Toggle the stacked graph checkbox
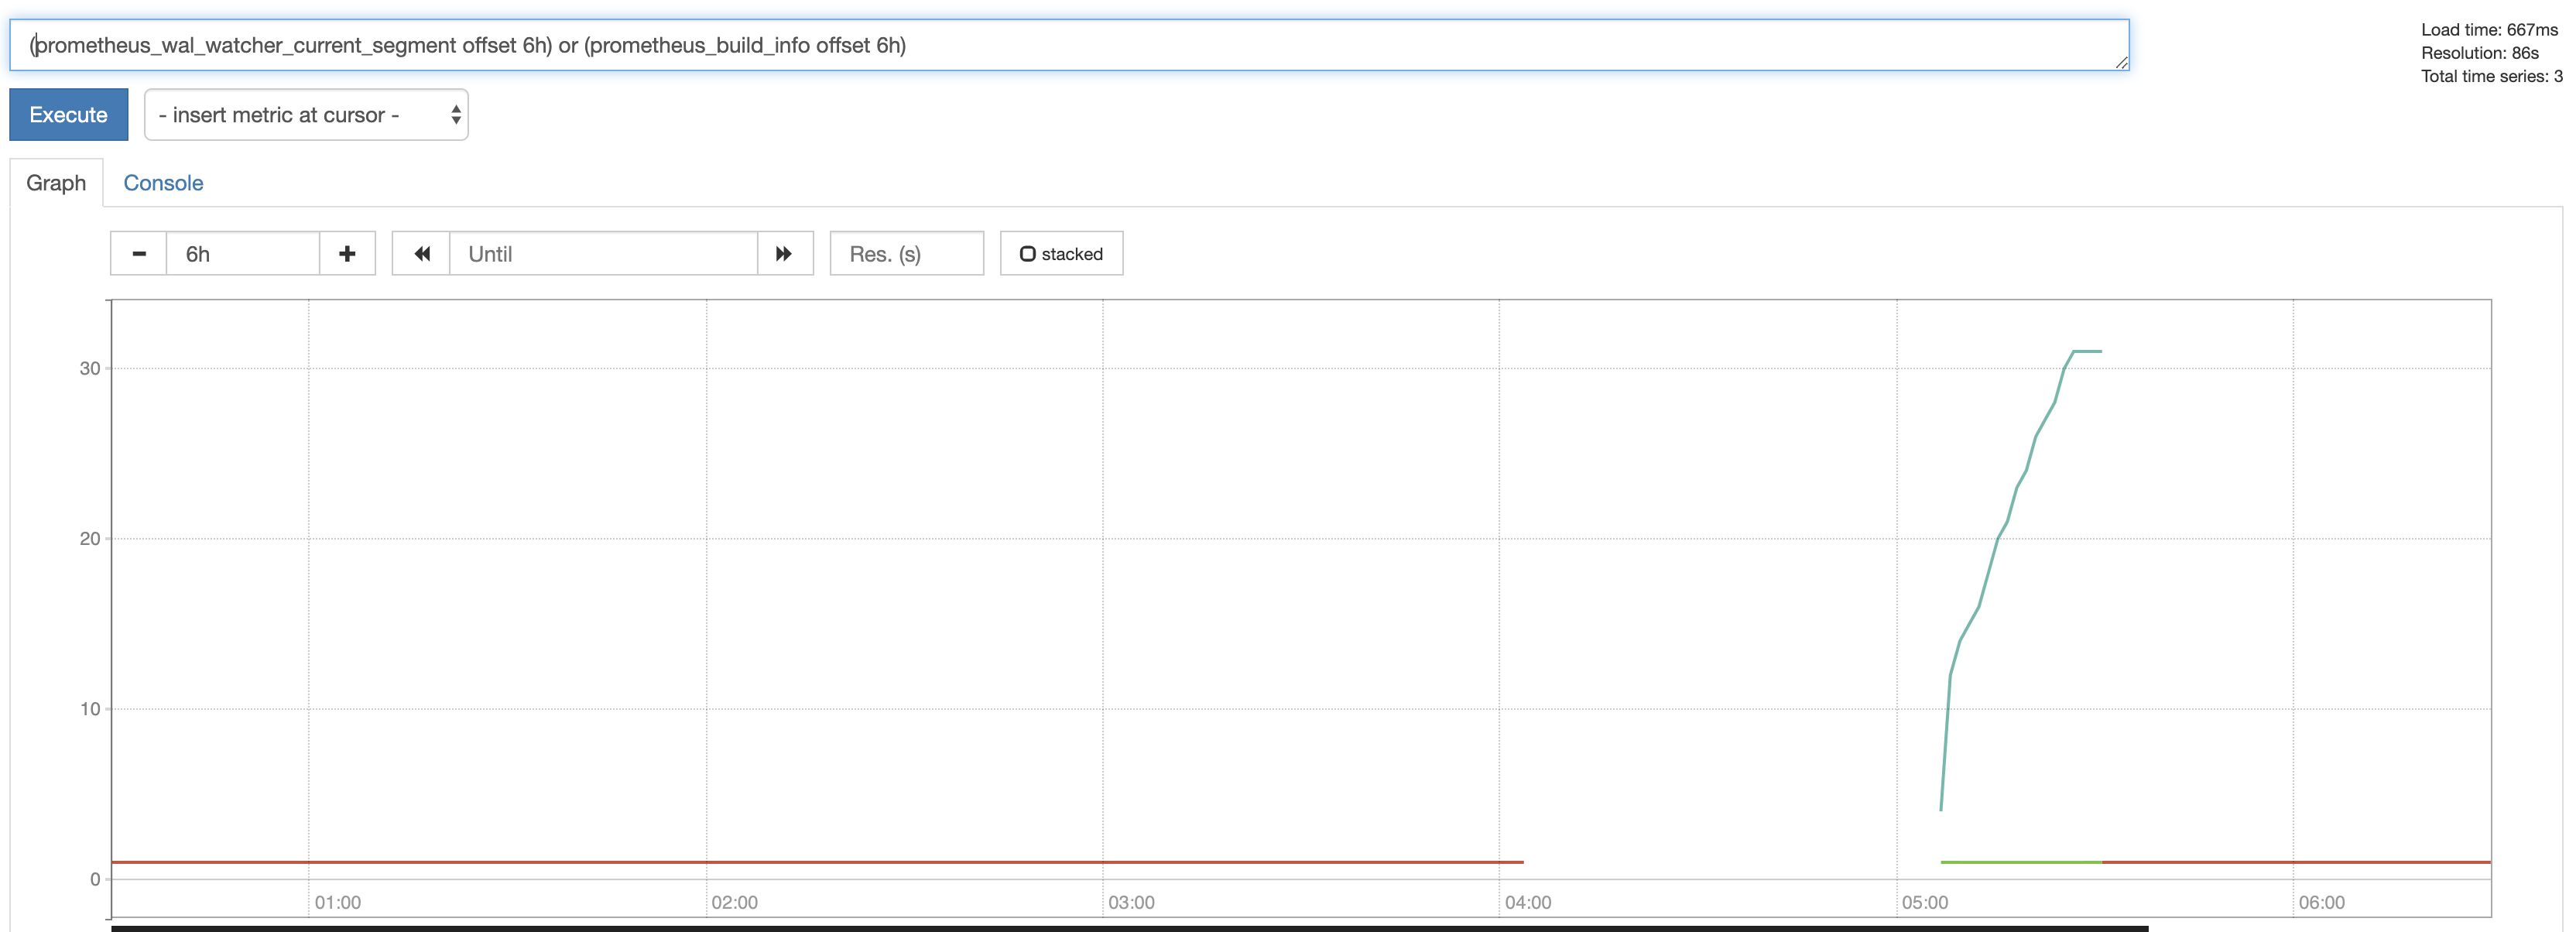The height and width of the screenshot is (932, 2576). click(x=1027, y=254)
